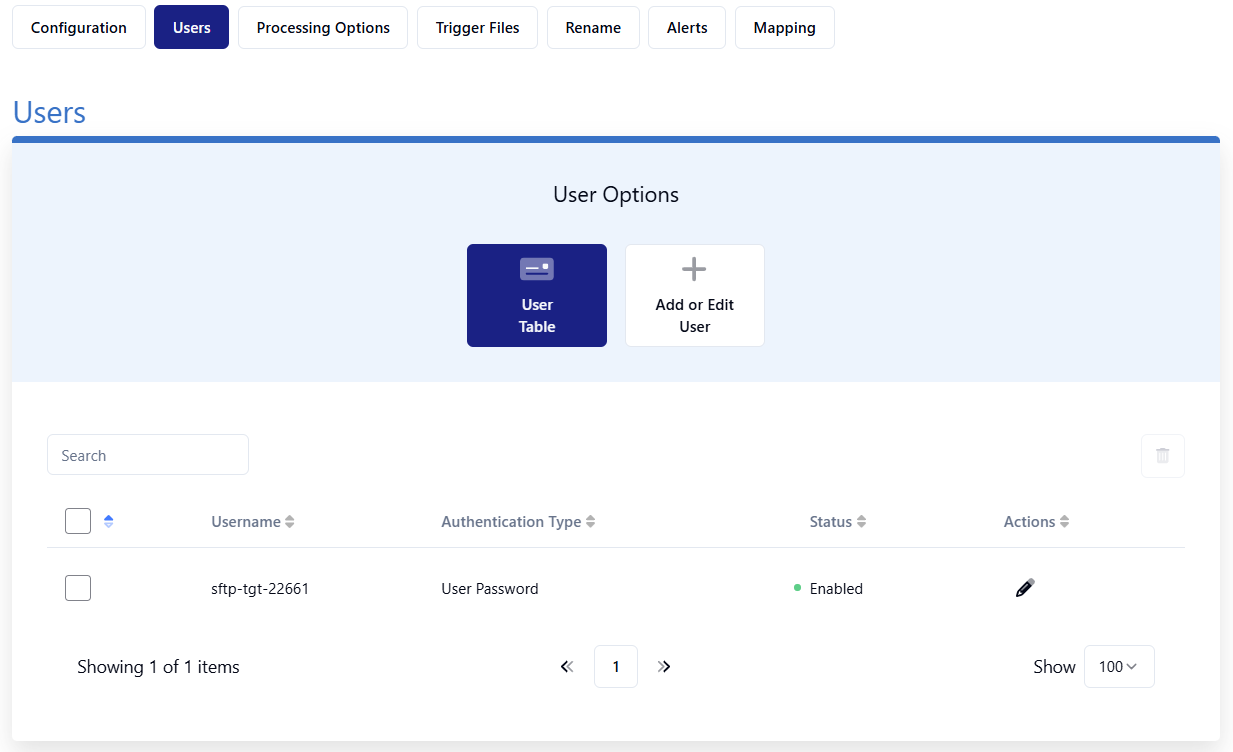Click the trash delete icon
Viewport: 1233px width, 752px height.
[1162, 456]
